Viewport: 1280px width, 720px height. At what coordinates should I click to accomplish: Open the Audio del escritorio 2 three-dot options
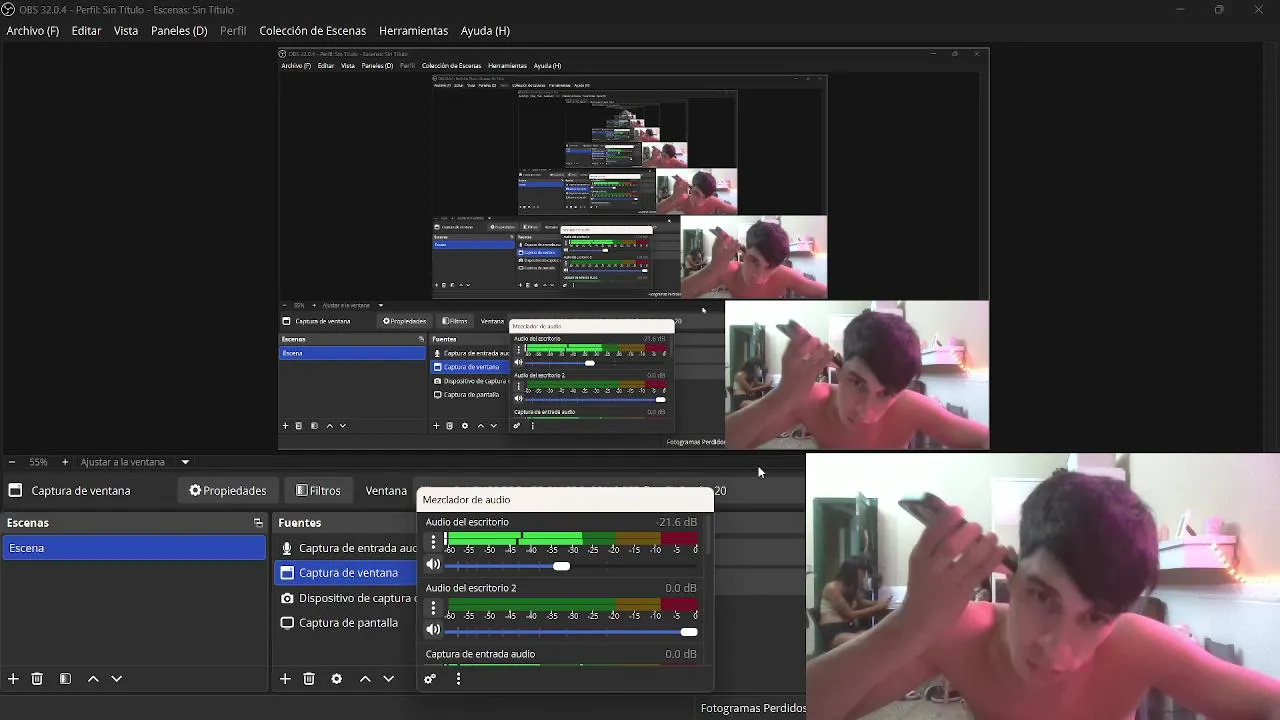(x=433, y=607)
